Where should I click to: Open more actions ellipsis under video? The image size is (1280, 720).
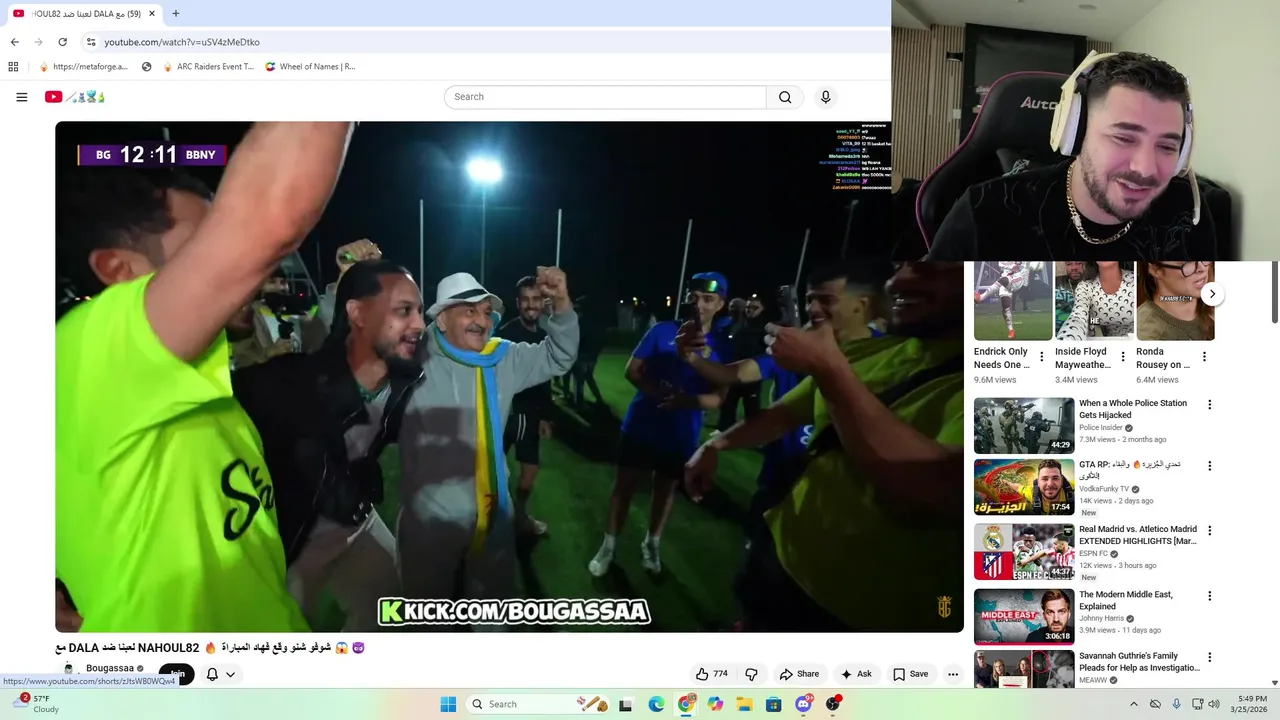click(953, 674)
